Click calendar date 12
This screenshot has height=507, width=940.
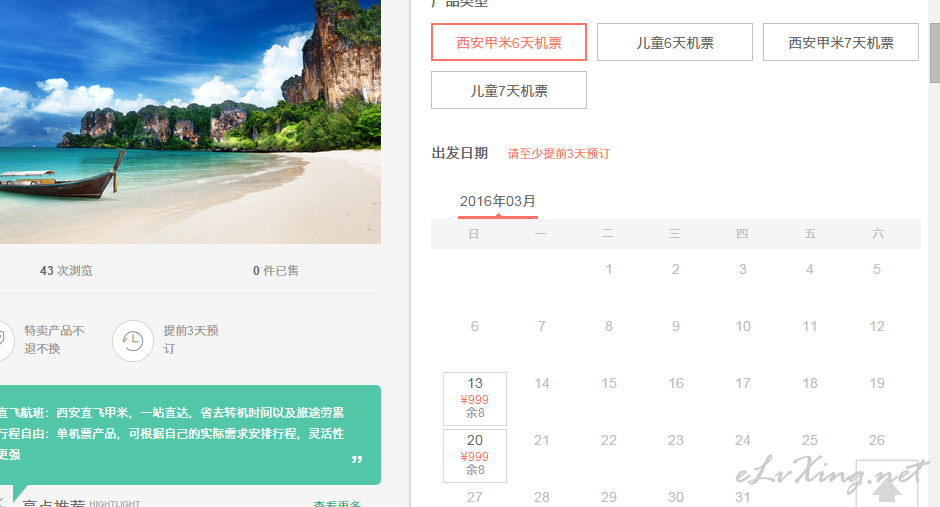click(876, 327)
